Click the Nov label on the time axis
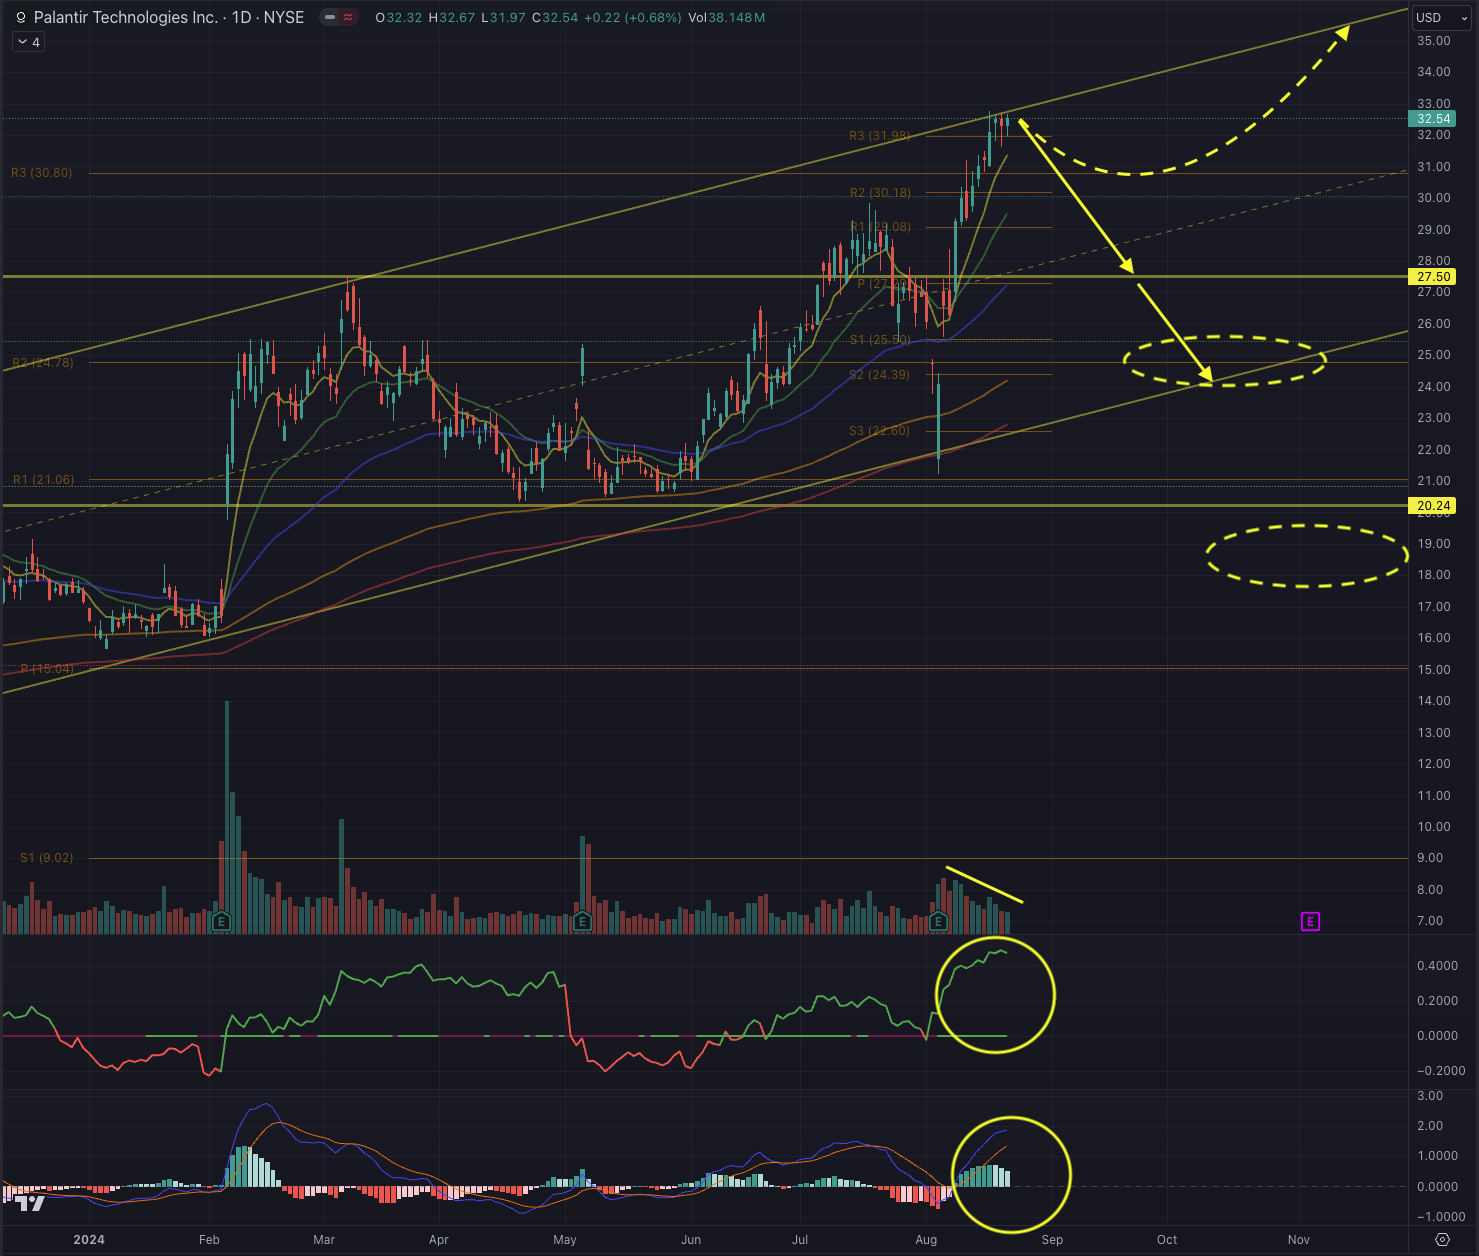 point(1299,1240)
